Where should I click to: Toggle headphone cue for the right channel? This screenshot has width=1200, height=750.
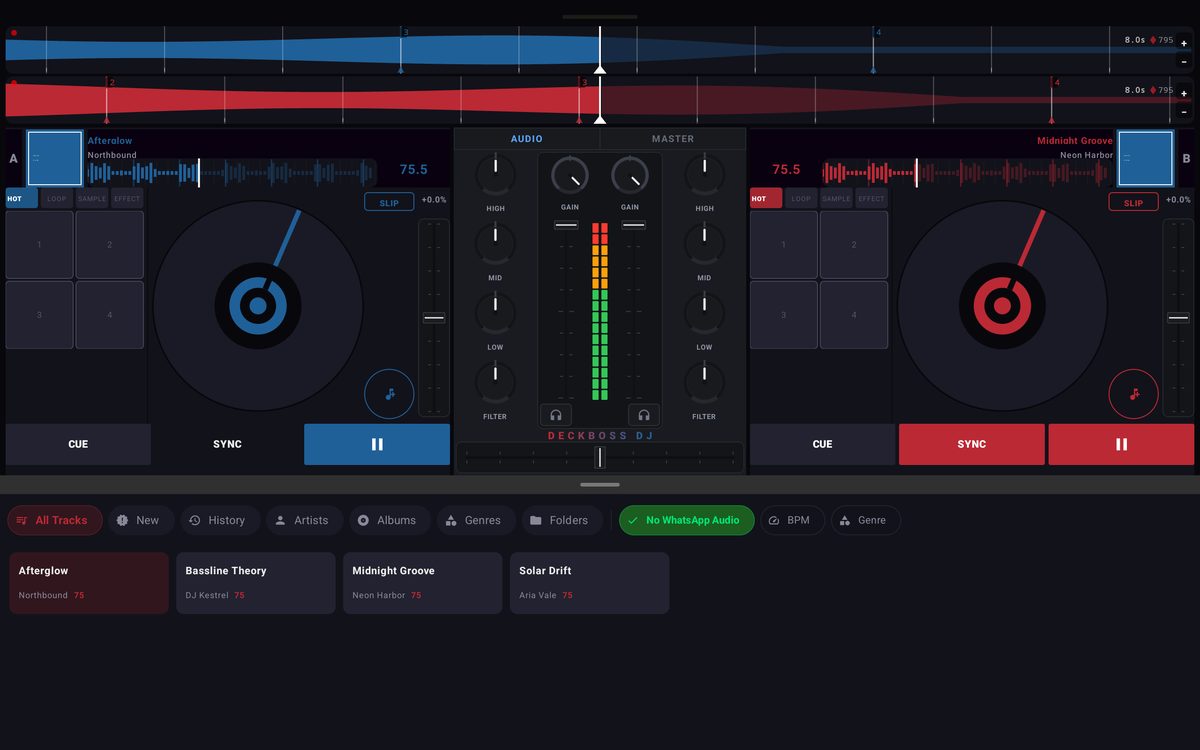tap(644, 415)
